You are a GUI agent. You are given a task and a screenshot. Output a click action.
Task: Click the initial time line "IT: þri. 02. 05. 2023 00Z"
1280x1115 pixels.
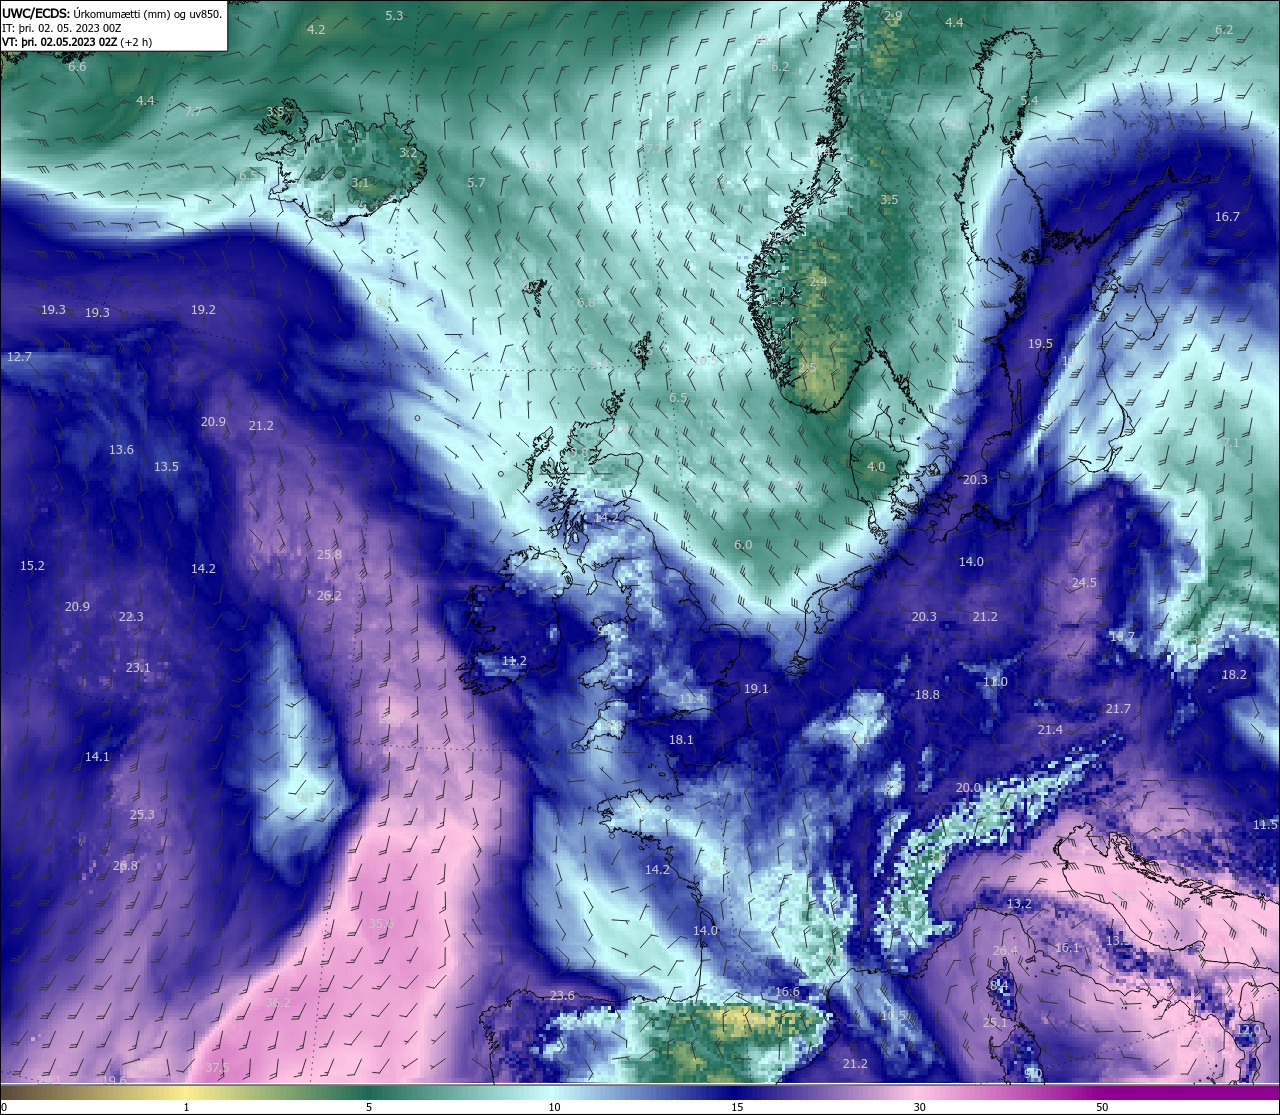point(62,28)
